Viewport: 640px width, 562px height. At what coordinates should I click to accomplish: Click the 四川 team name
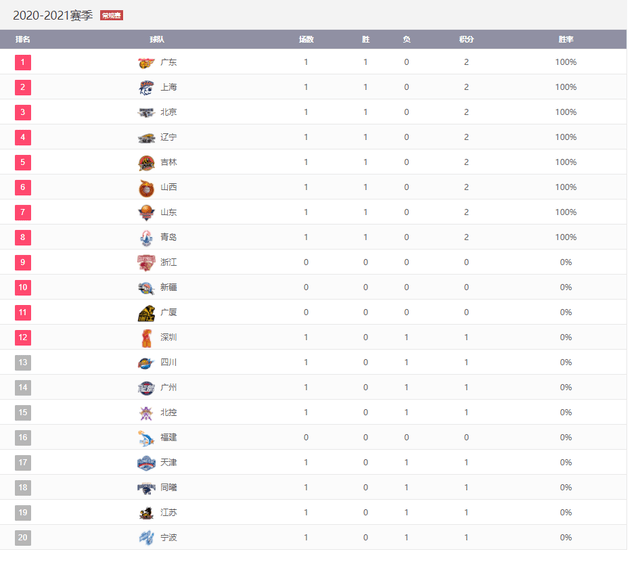tap(169, 362)
